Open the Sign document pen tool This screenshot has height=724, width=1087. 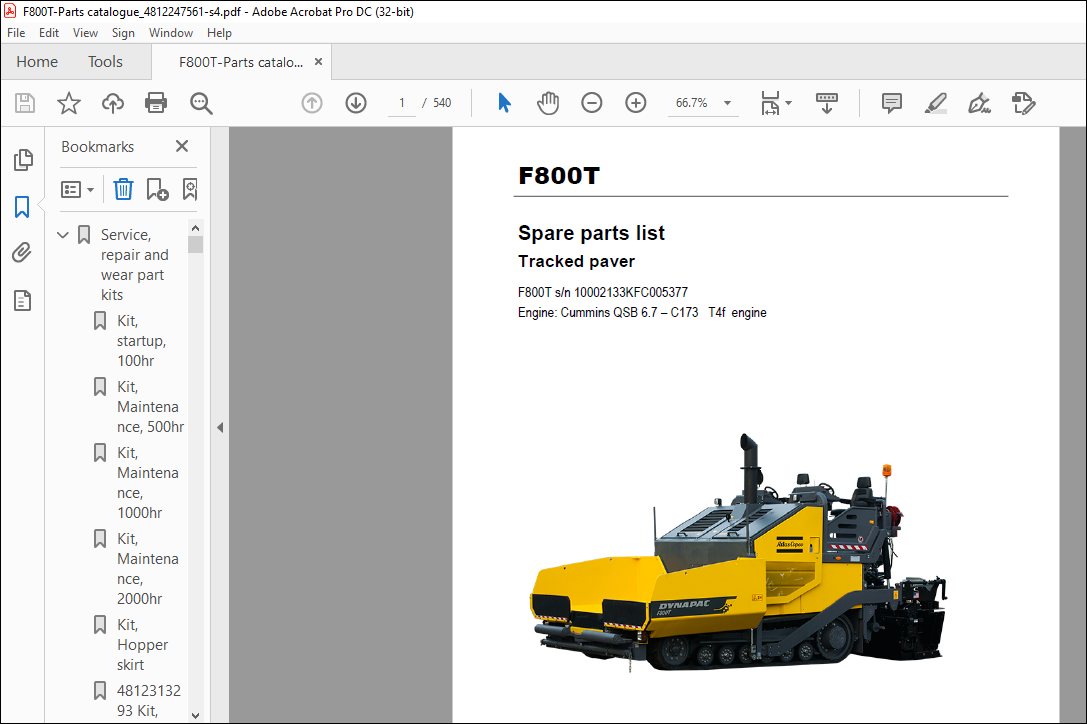[x=979, y=103]
